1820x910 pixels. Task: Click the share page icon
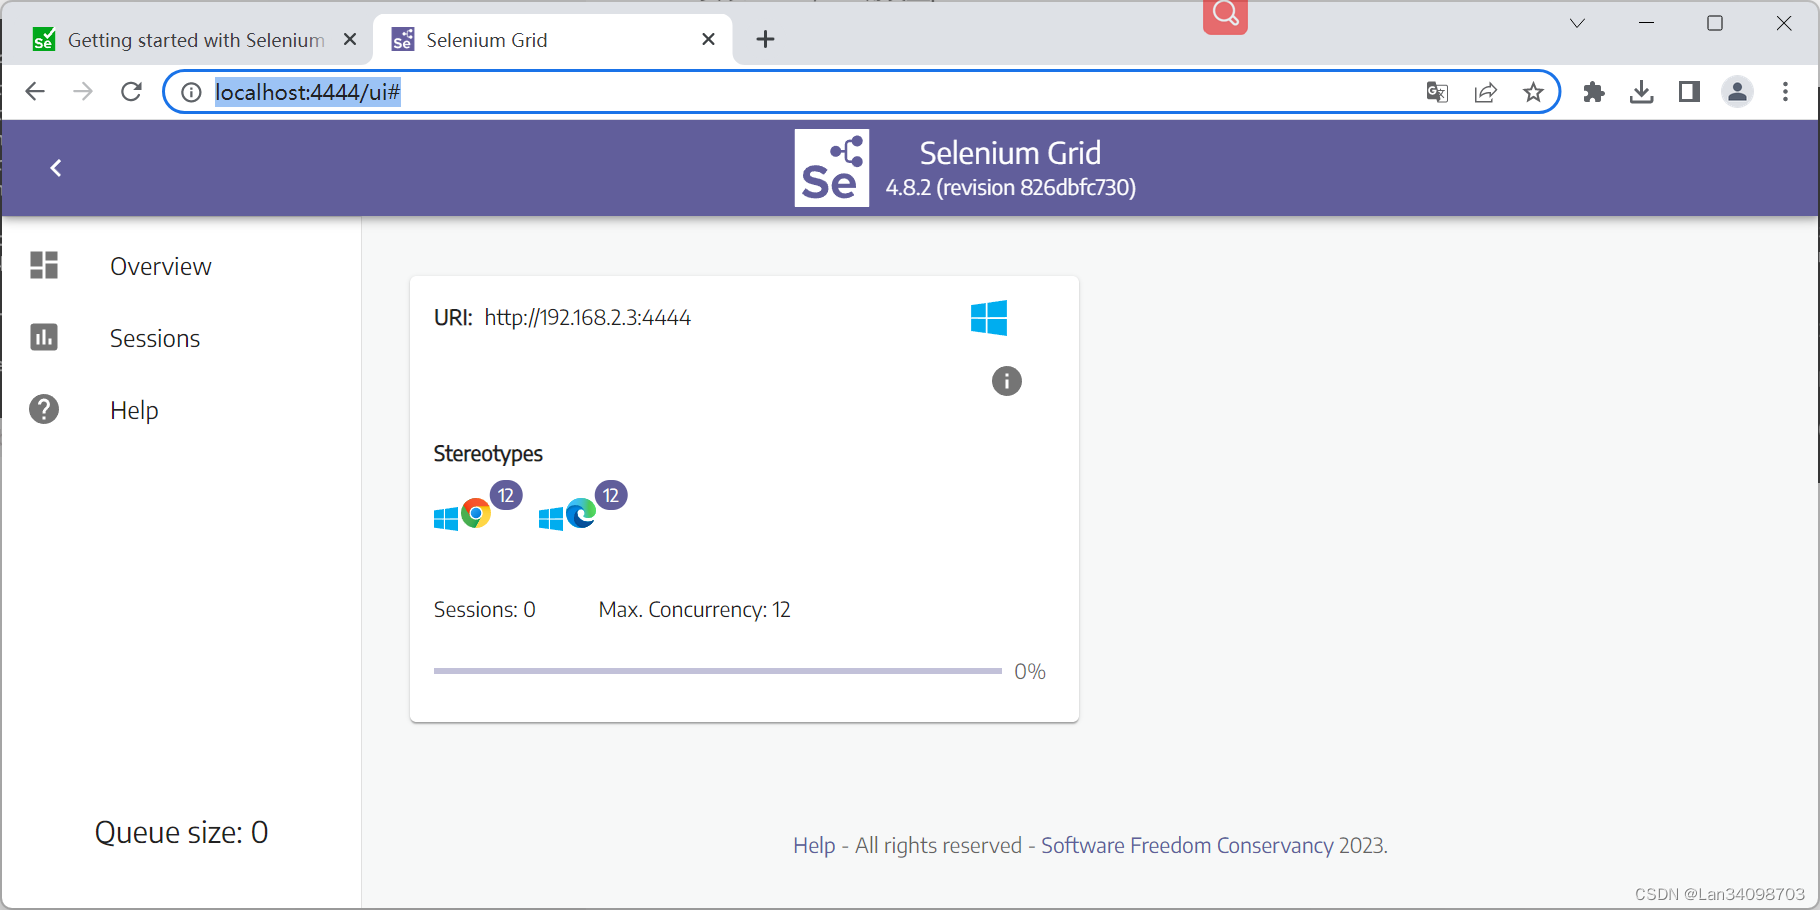pos(1485,92)
